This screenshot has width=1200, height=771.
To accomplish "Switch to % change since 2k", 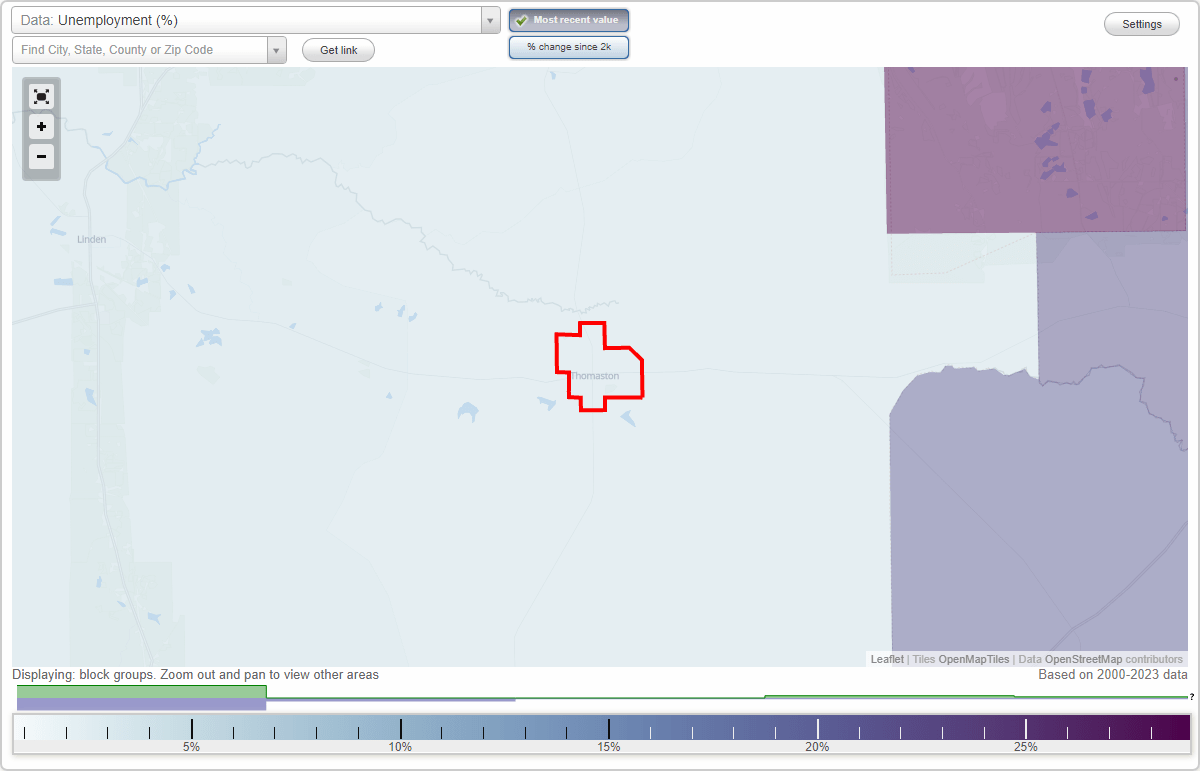I will tap(568, 47).
